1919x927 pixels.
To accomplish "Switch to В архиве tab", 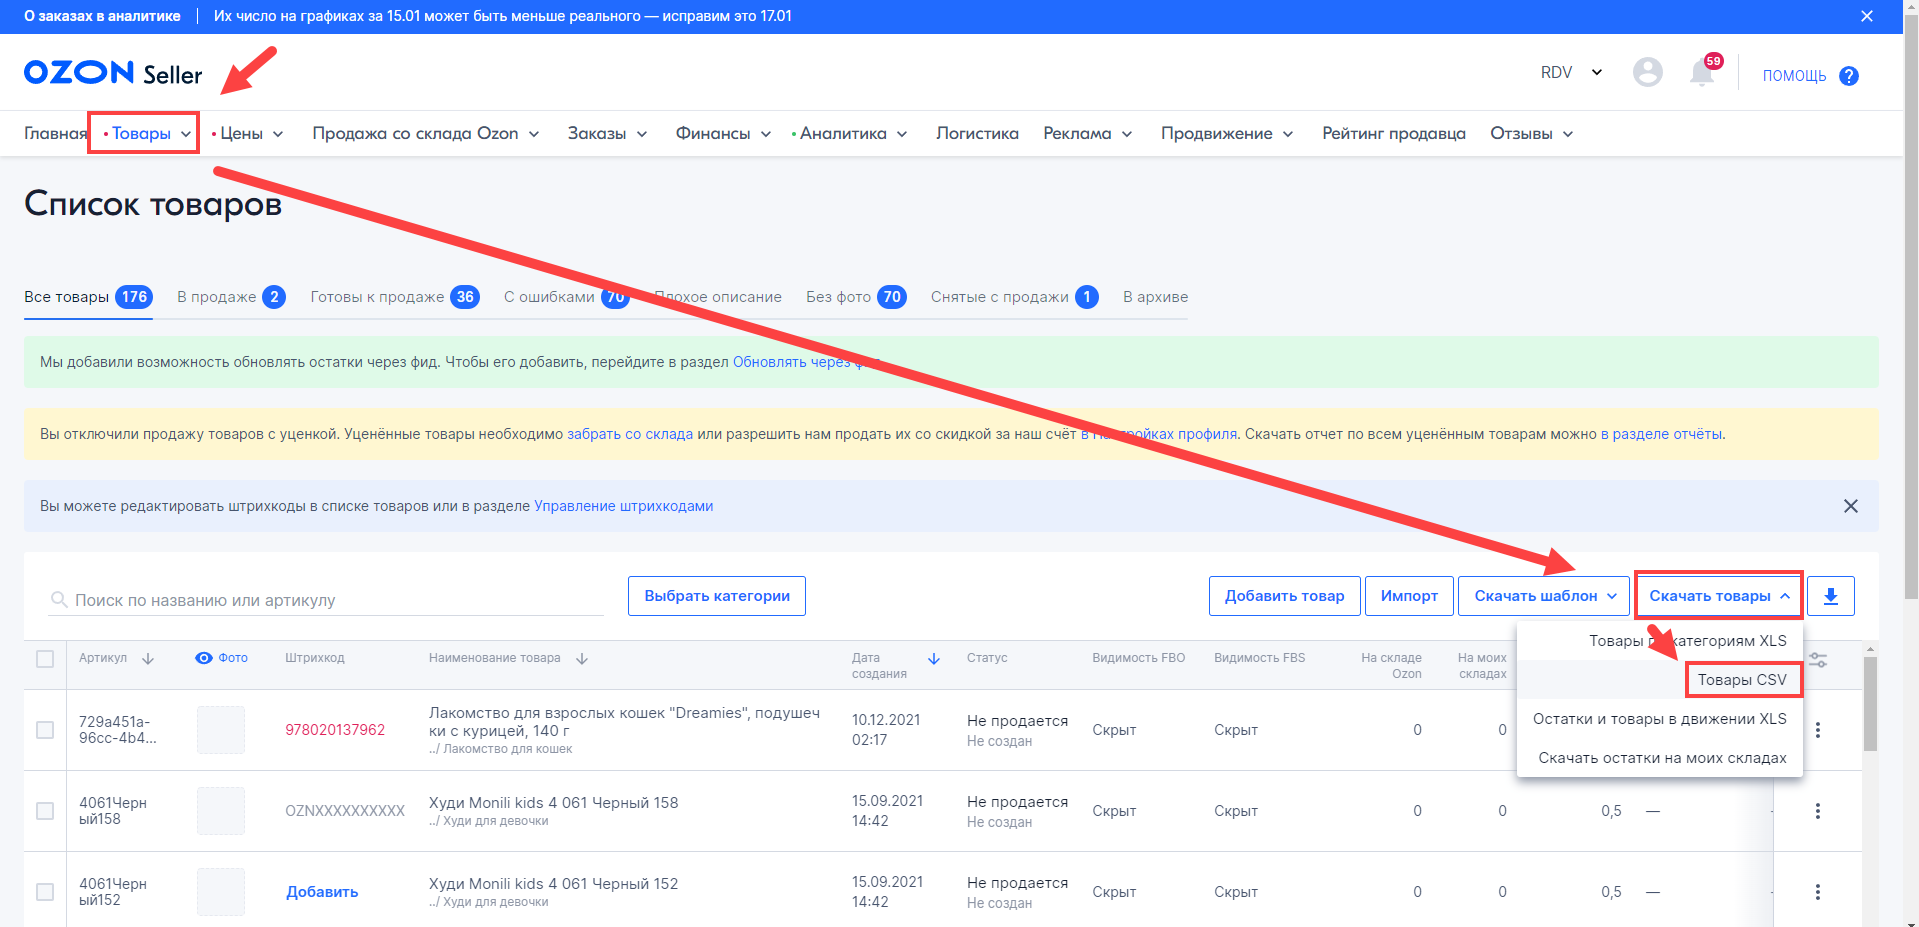I will tap(1155, 297).
